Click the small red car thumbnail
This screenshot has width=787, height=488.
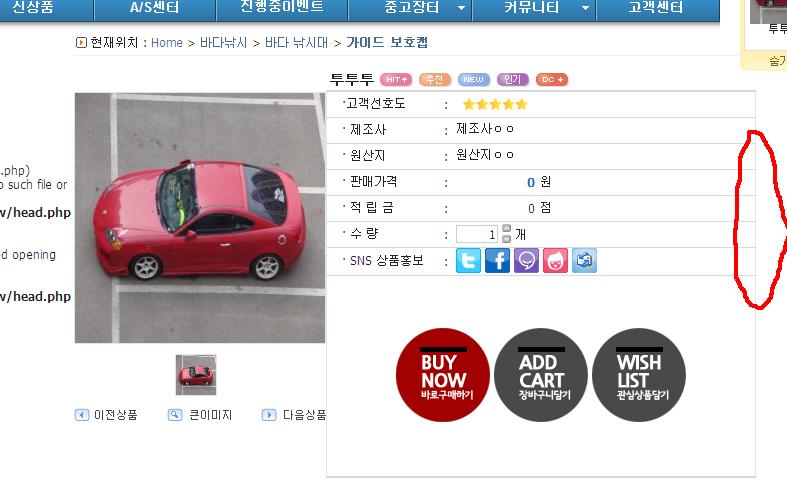pos(196,375)
